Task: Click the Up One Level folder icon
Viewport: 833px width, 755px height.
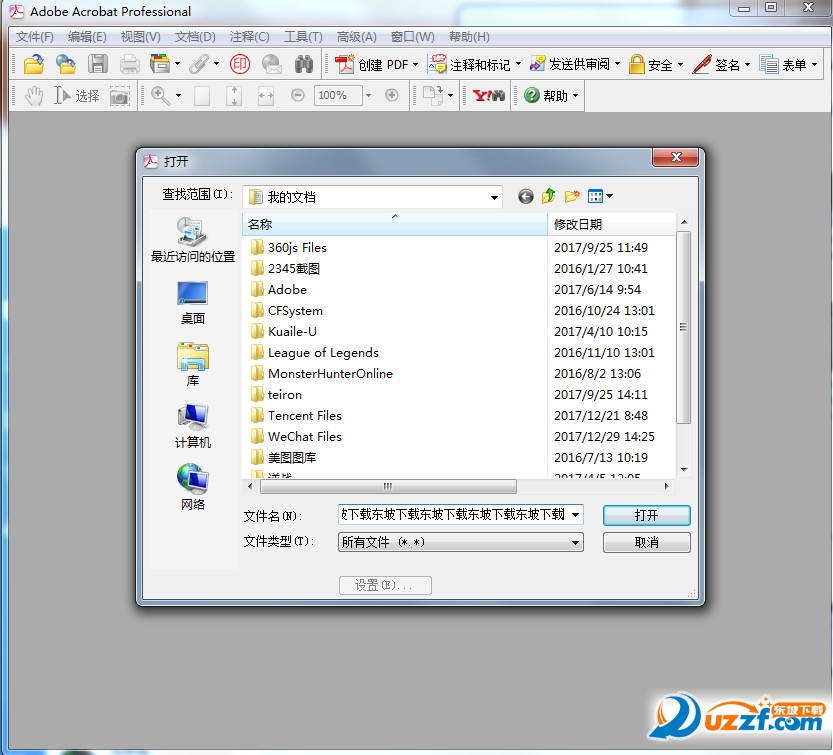Action: tap(549, 196)
